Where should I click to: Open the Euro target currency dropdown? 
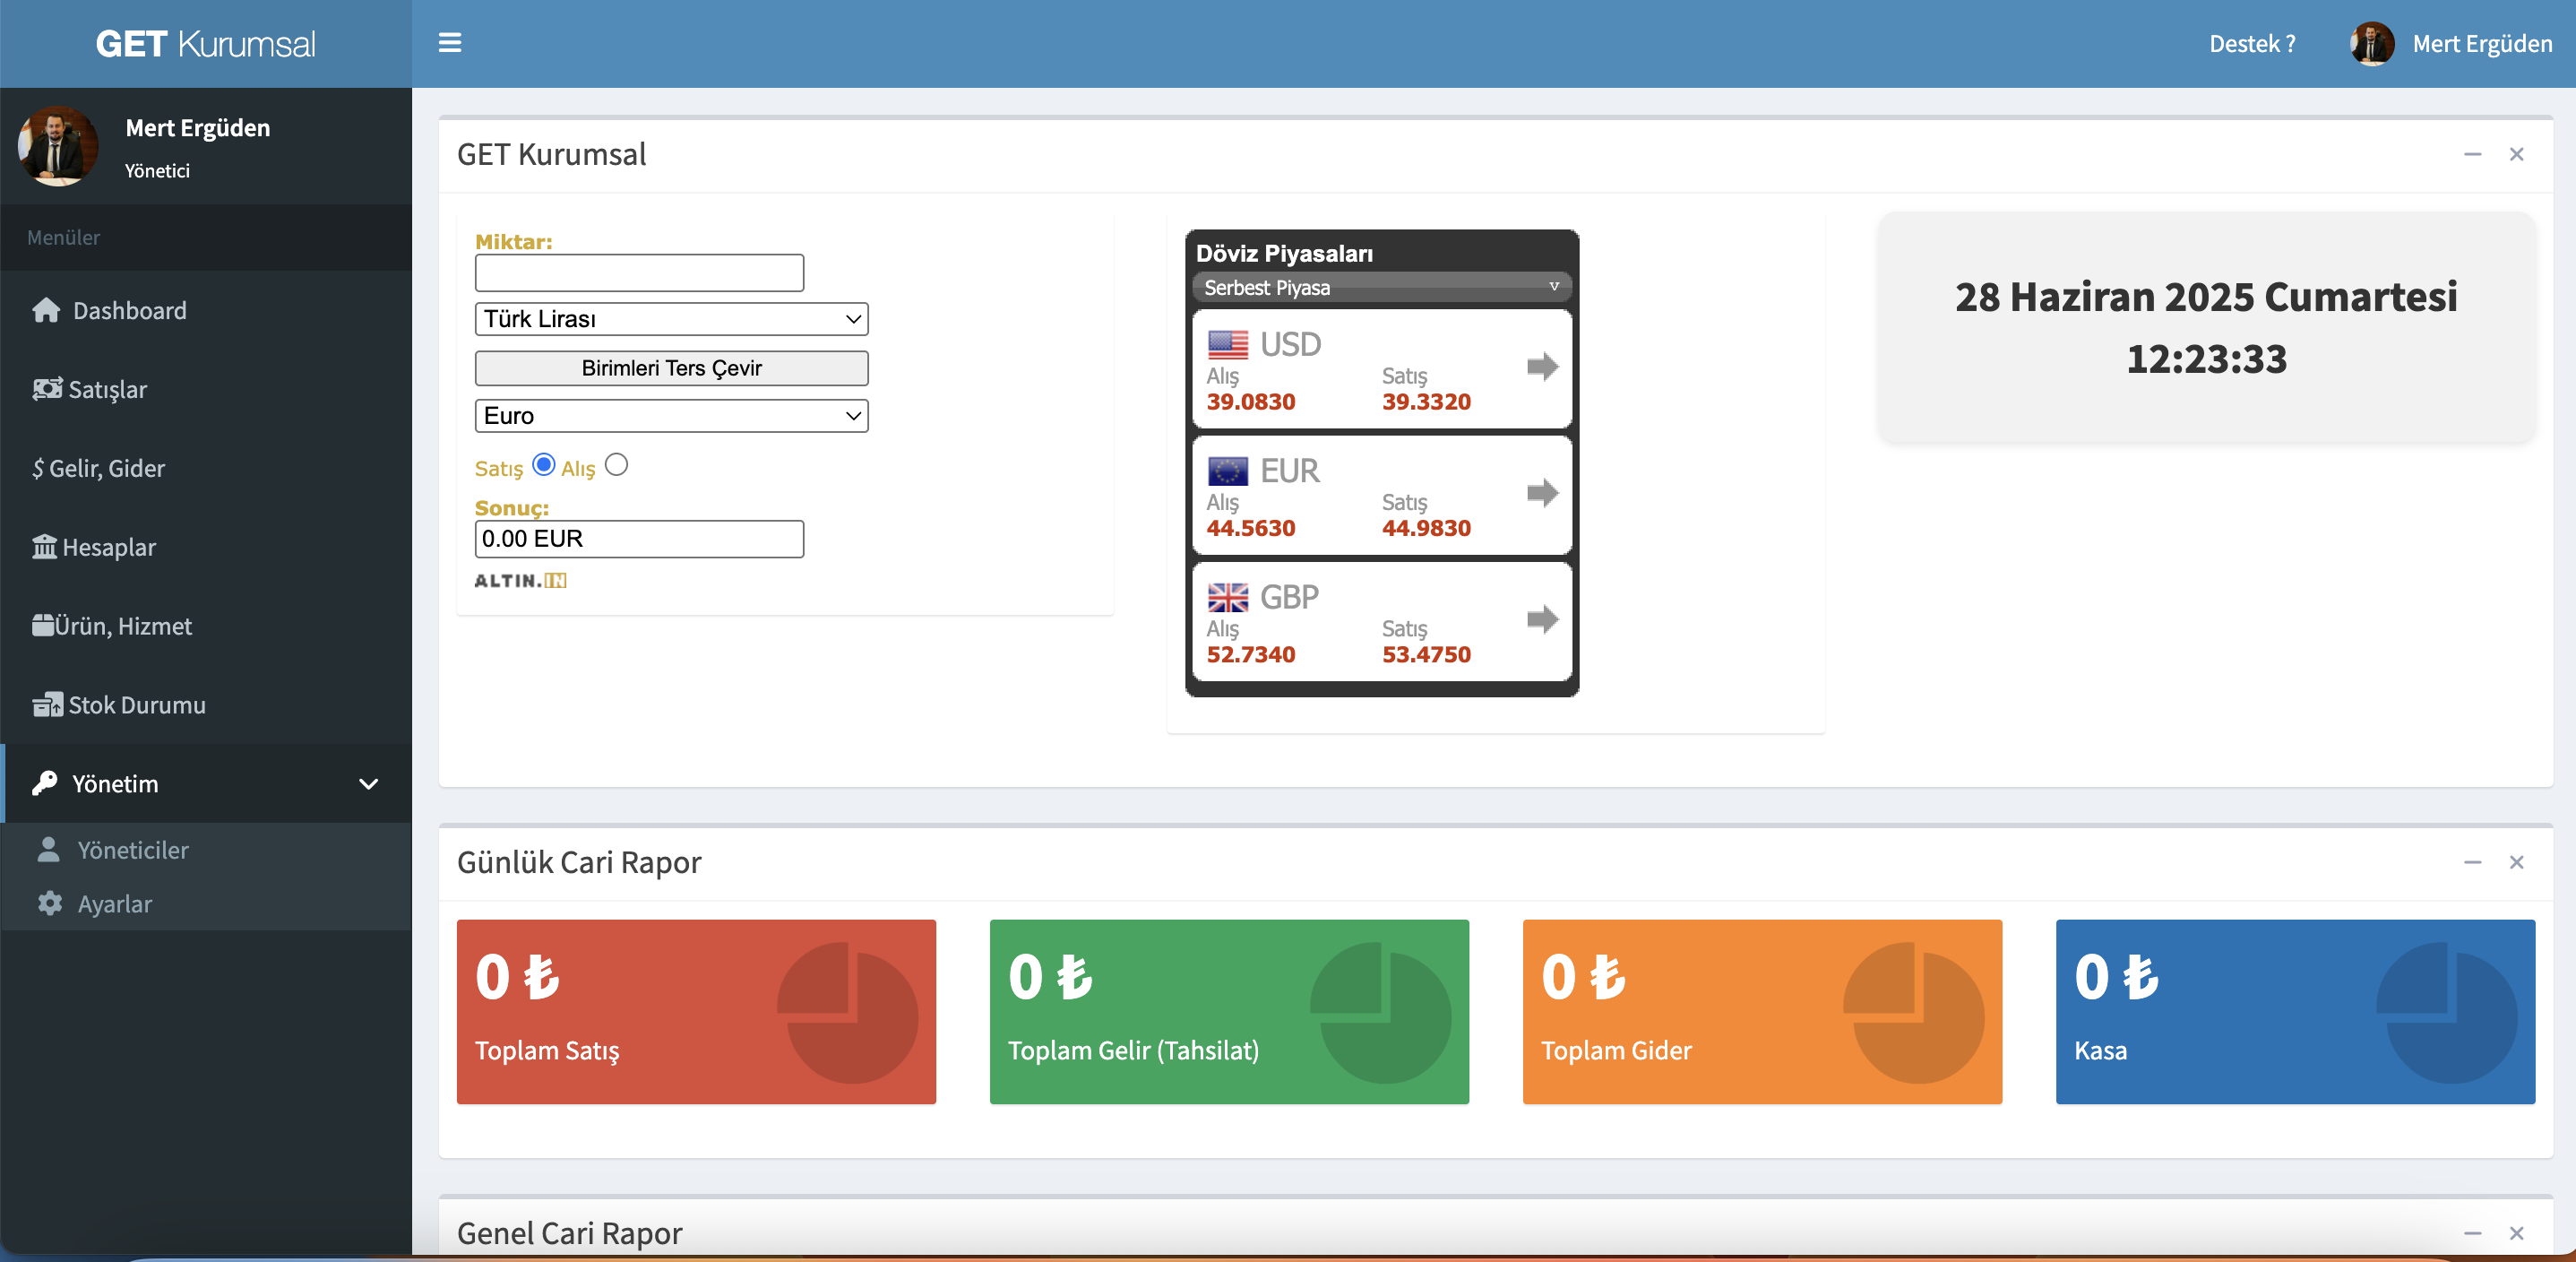[x=671, y=415]
